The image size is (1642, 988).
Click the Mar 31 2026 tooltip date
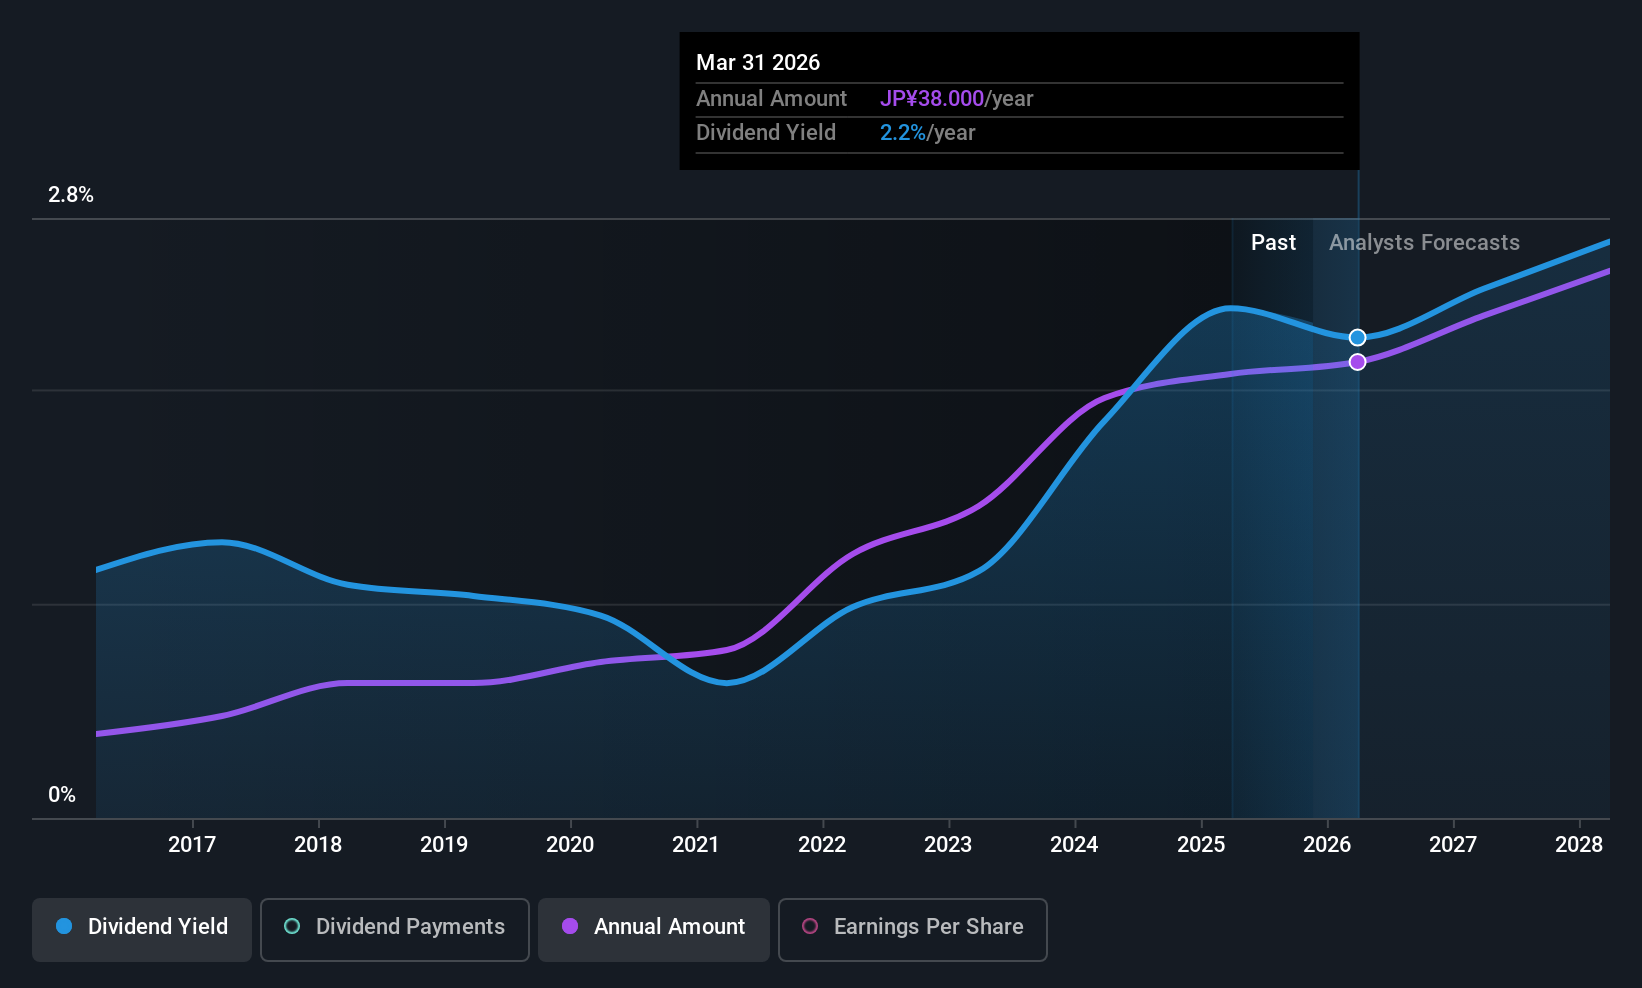(758, 63)
